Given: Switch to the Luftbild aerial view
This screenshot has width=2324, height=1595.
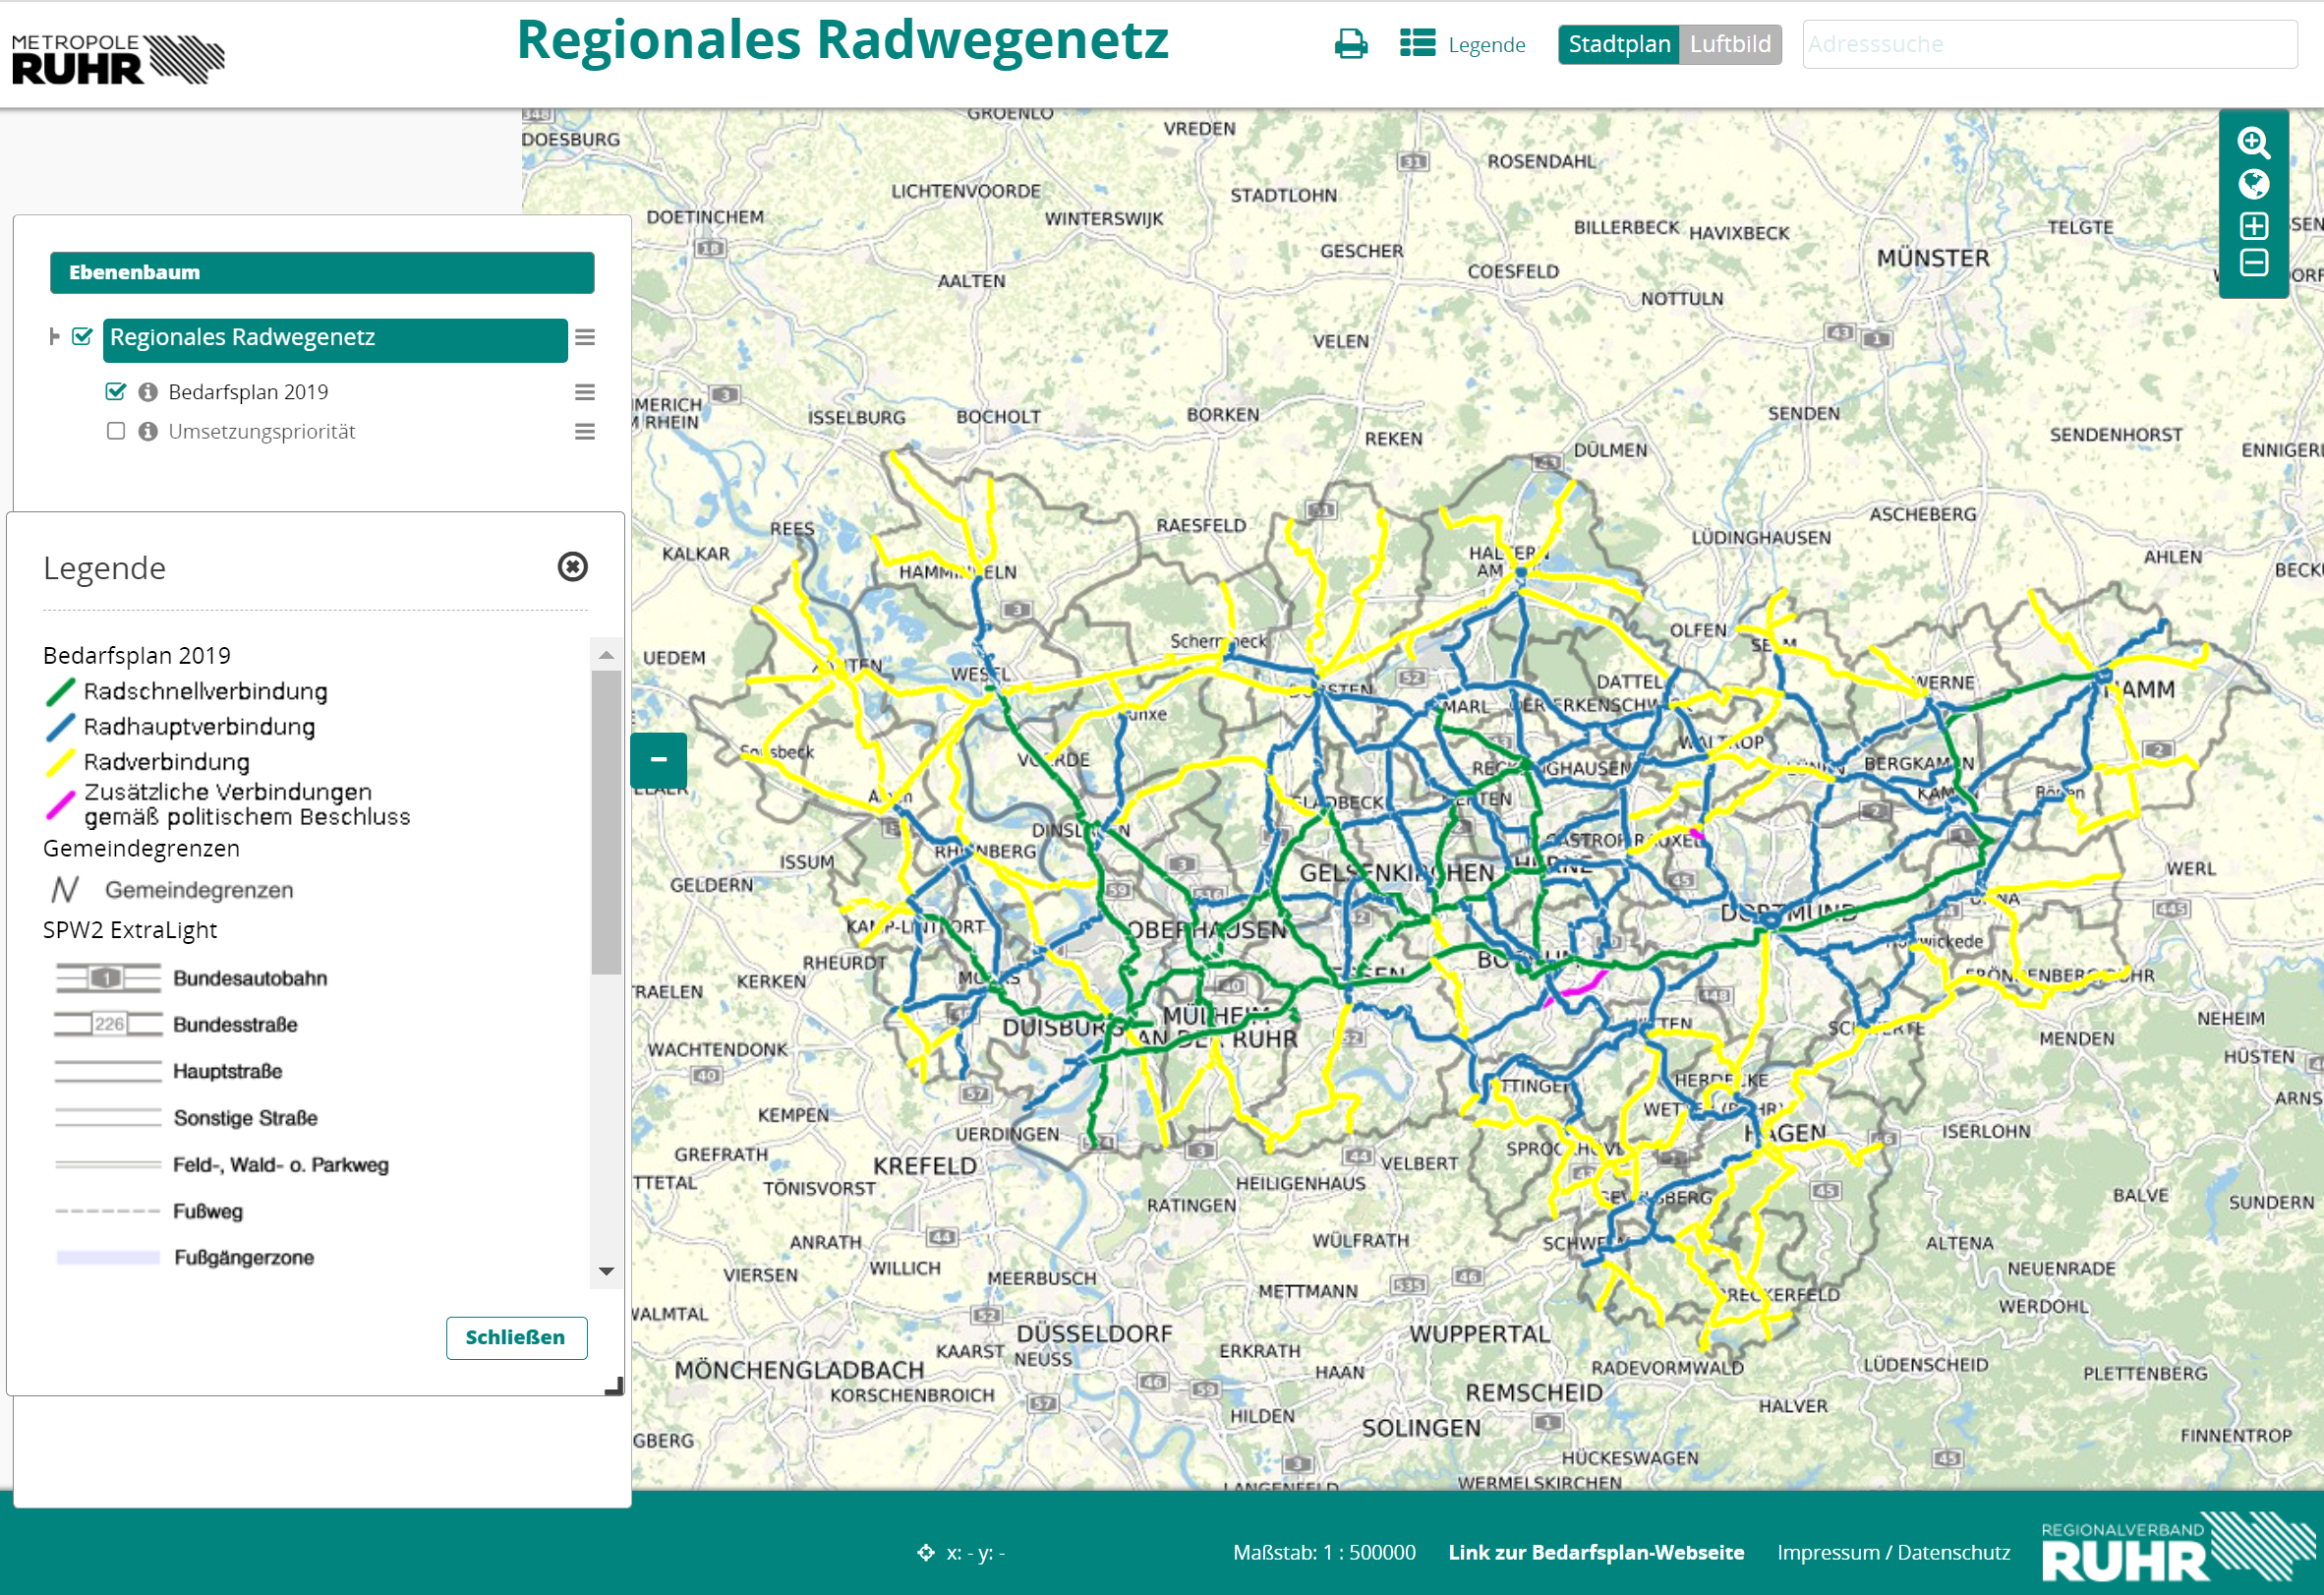Looking at the screenshot, I should point(1730,44).
